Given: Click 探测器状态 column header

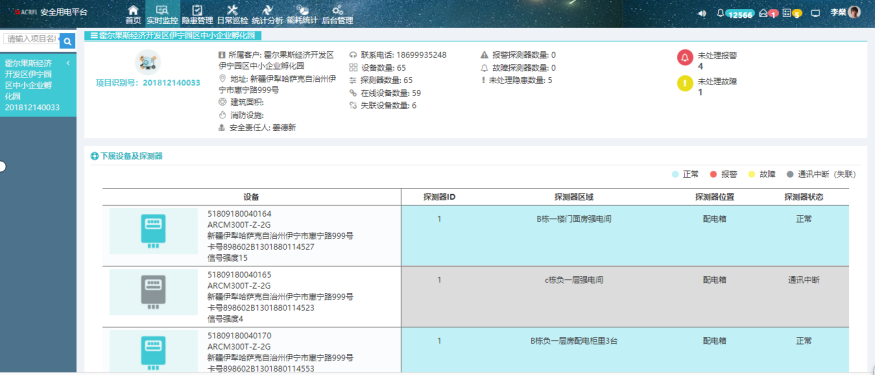Looking at the screenshot, I should pyautogui.click(x=804, y=197).
